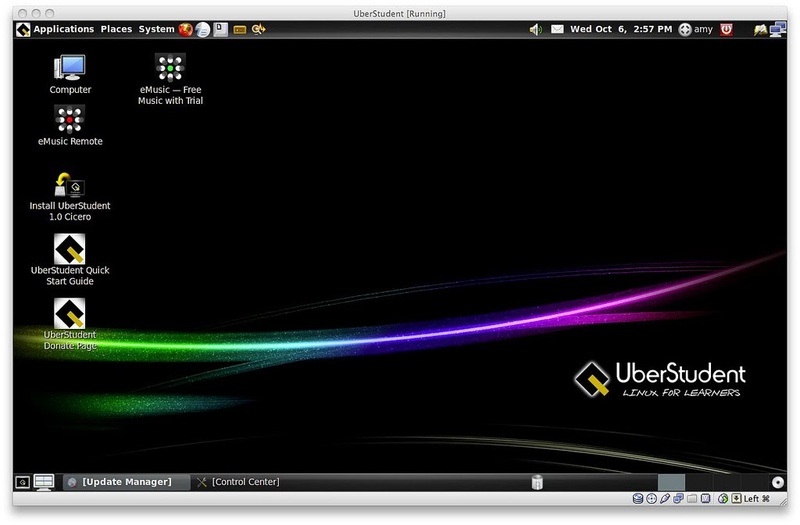Click VirtualBox keyboard capture arrow icon
This screenshot has width=800, height=525.
[x=736, y=498]
